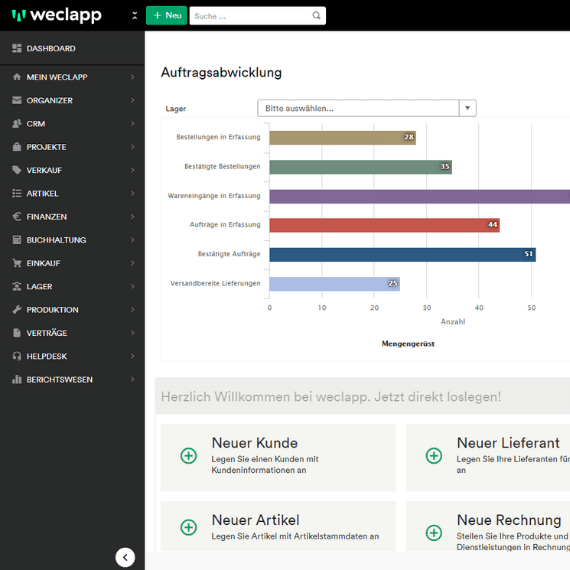Expand the Einkauf submenu chevron
This screenshot has height=570, width=570.
pos(133,263)
